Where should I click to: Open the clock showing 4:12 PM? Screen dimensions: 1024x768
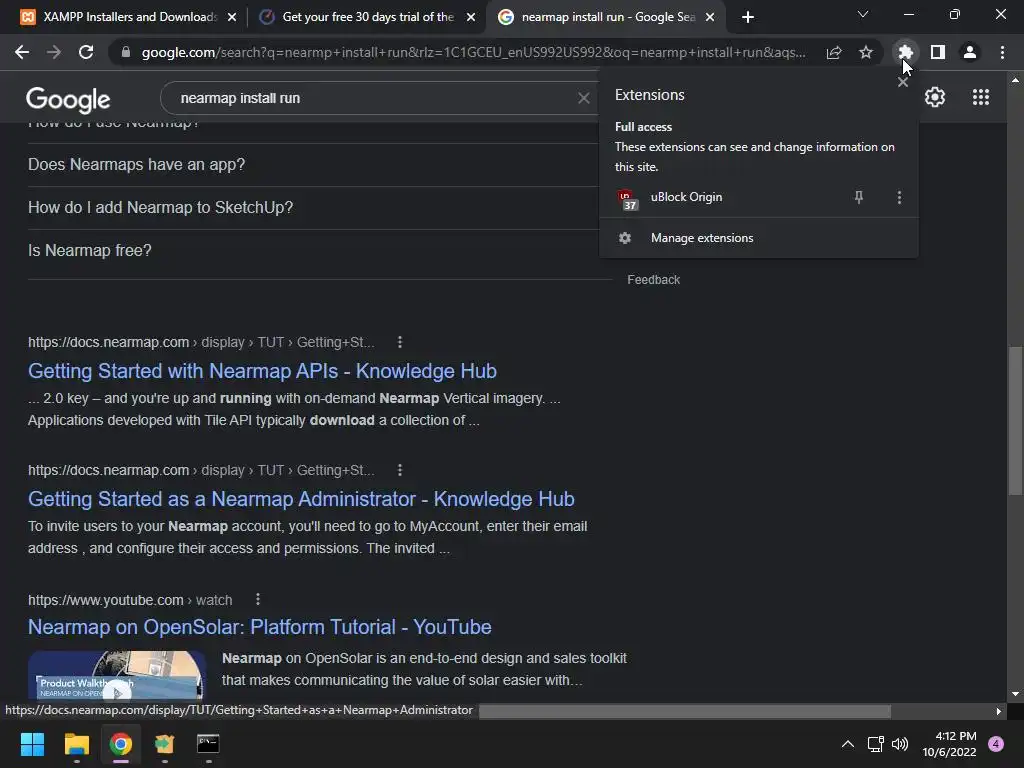(950, 744)
